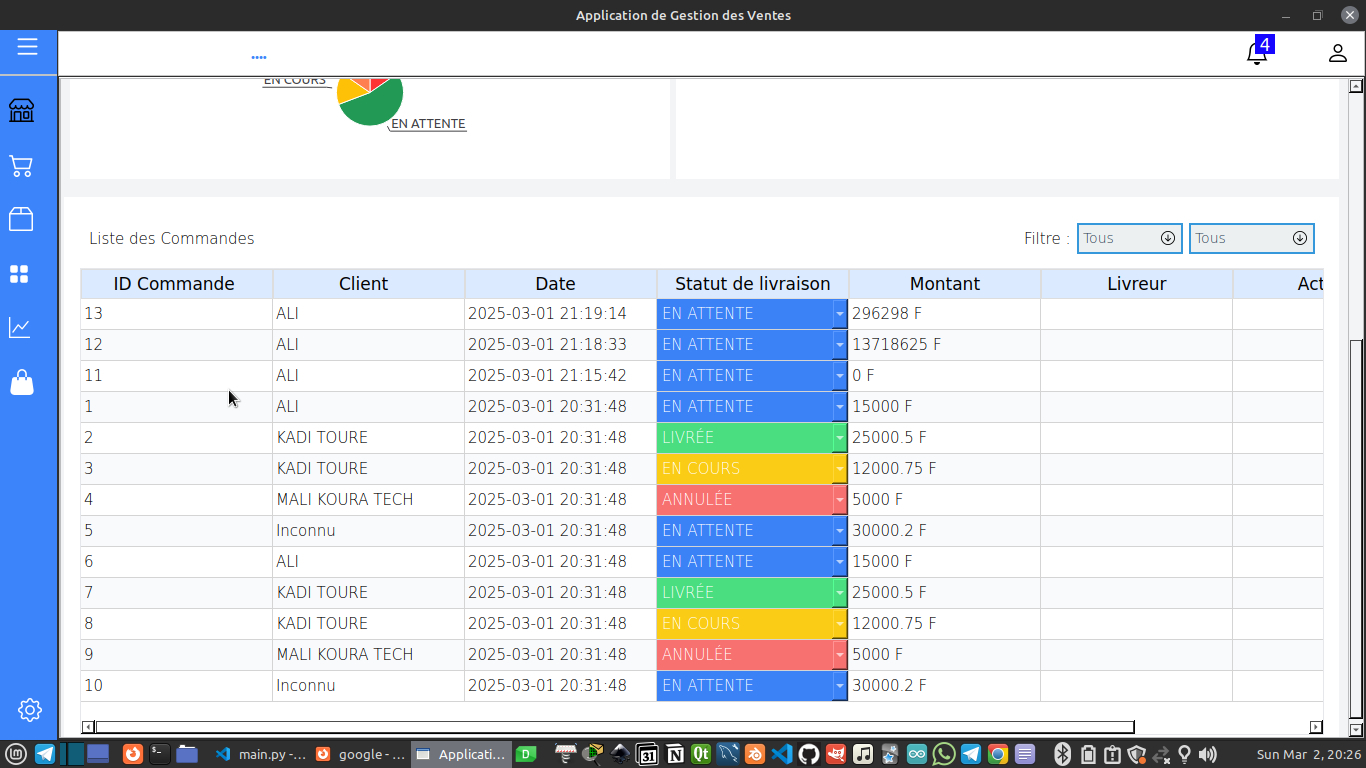The width and height of the screenshot is (1366, 768).
Task: Open the statistics chart icon
Action: pyautogui.click(x=20, y=327)
